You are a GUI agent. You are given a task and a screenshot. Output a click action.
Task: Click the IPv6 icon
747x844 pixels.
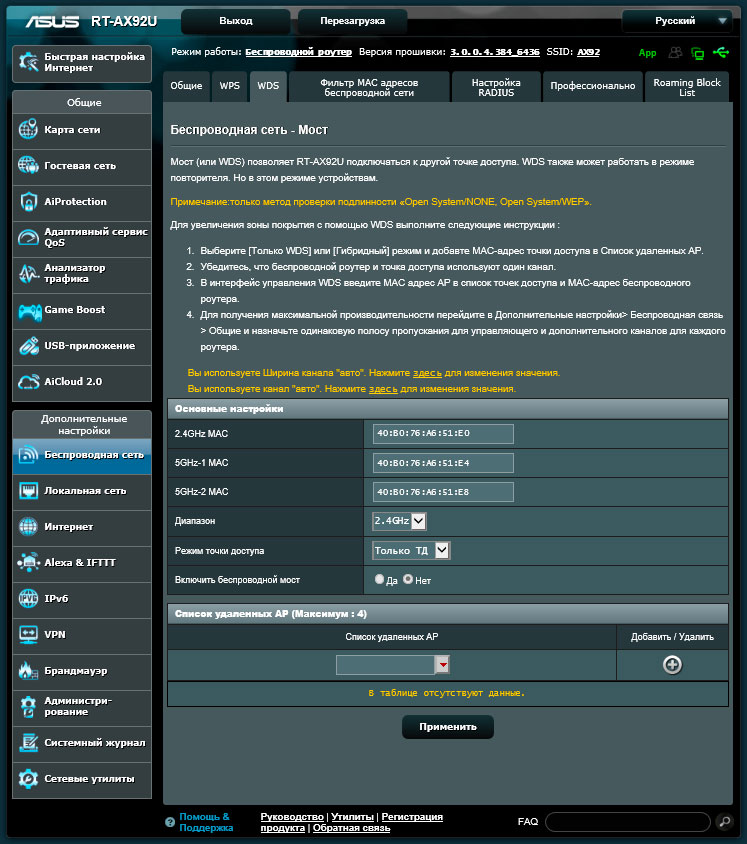point(28,599)
